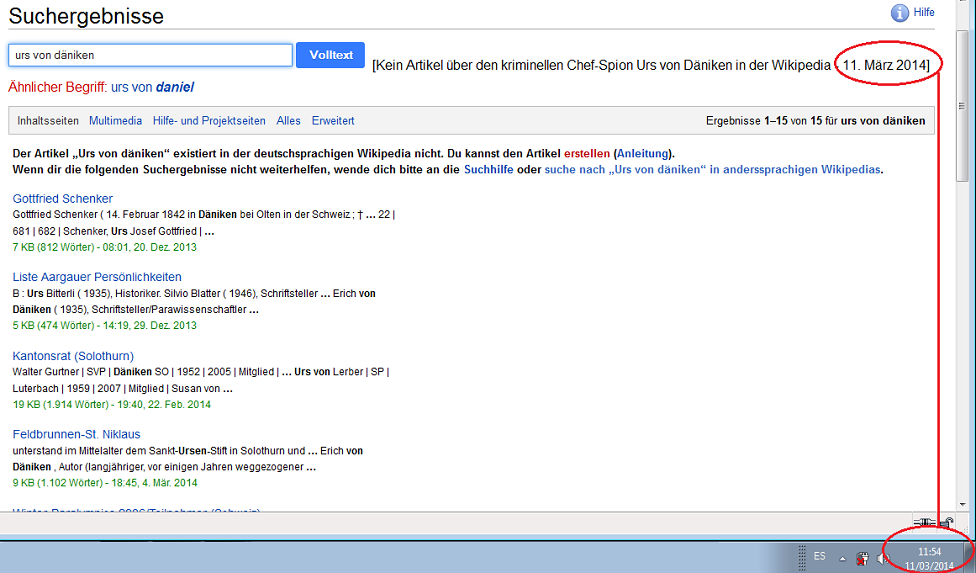Open the Suchhilfe link
The height and width of the screenshot is (573, 976).
coord(489,169)
